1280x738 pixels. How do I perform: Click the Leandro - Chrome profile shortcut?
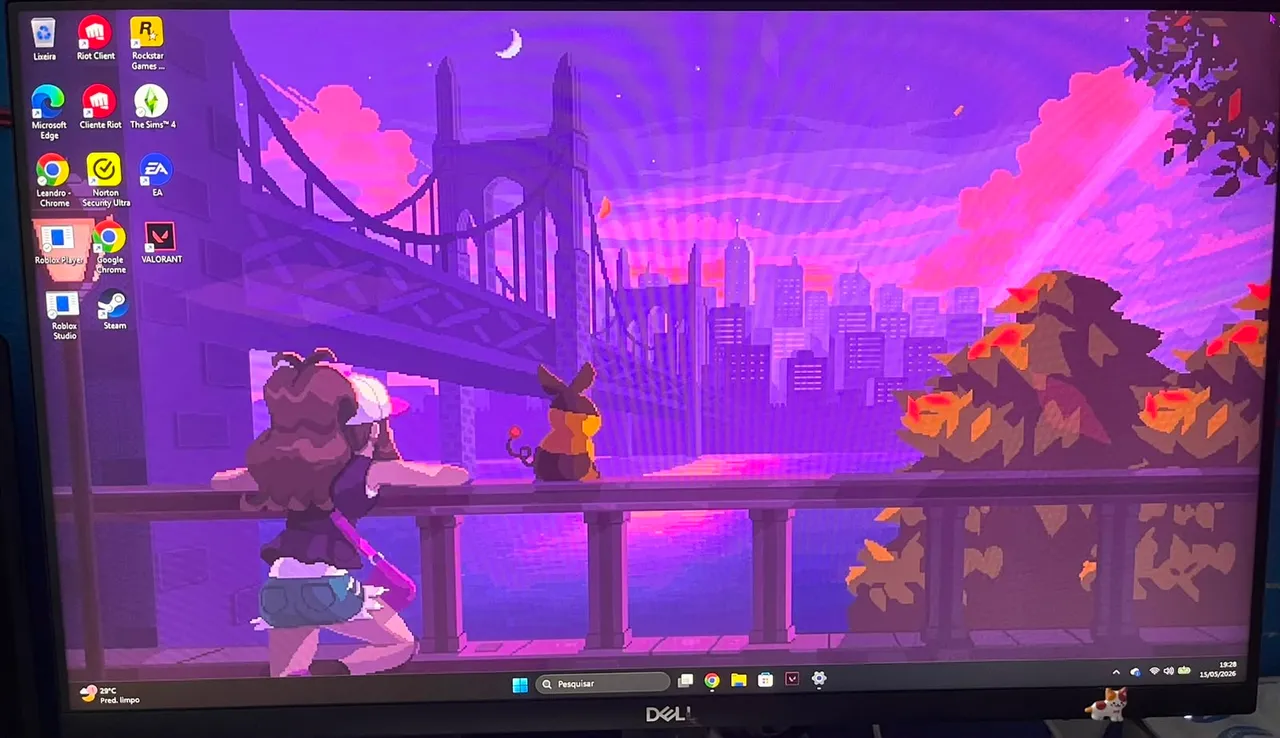pos(54,181)
